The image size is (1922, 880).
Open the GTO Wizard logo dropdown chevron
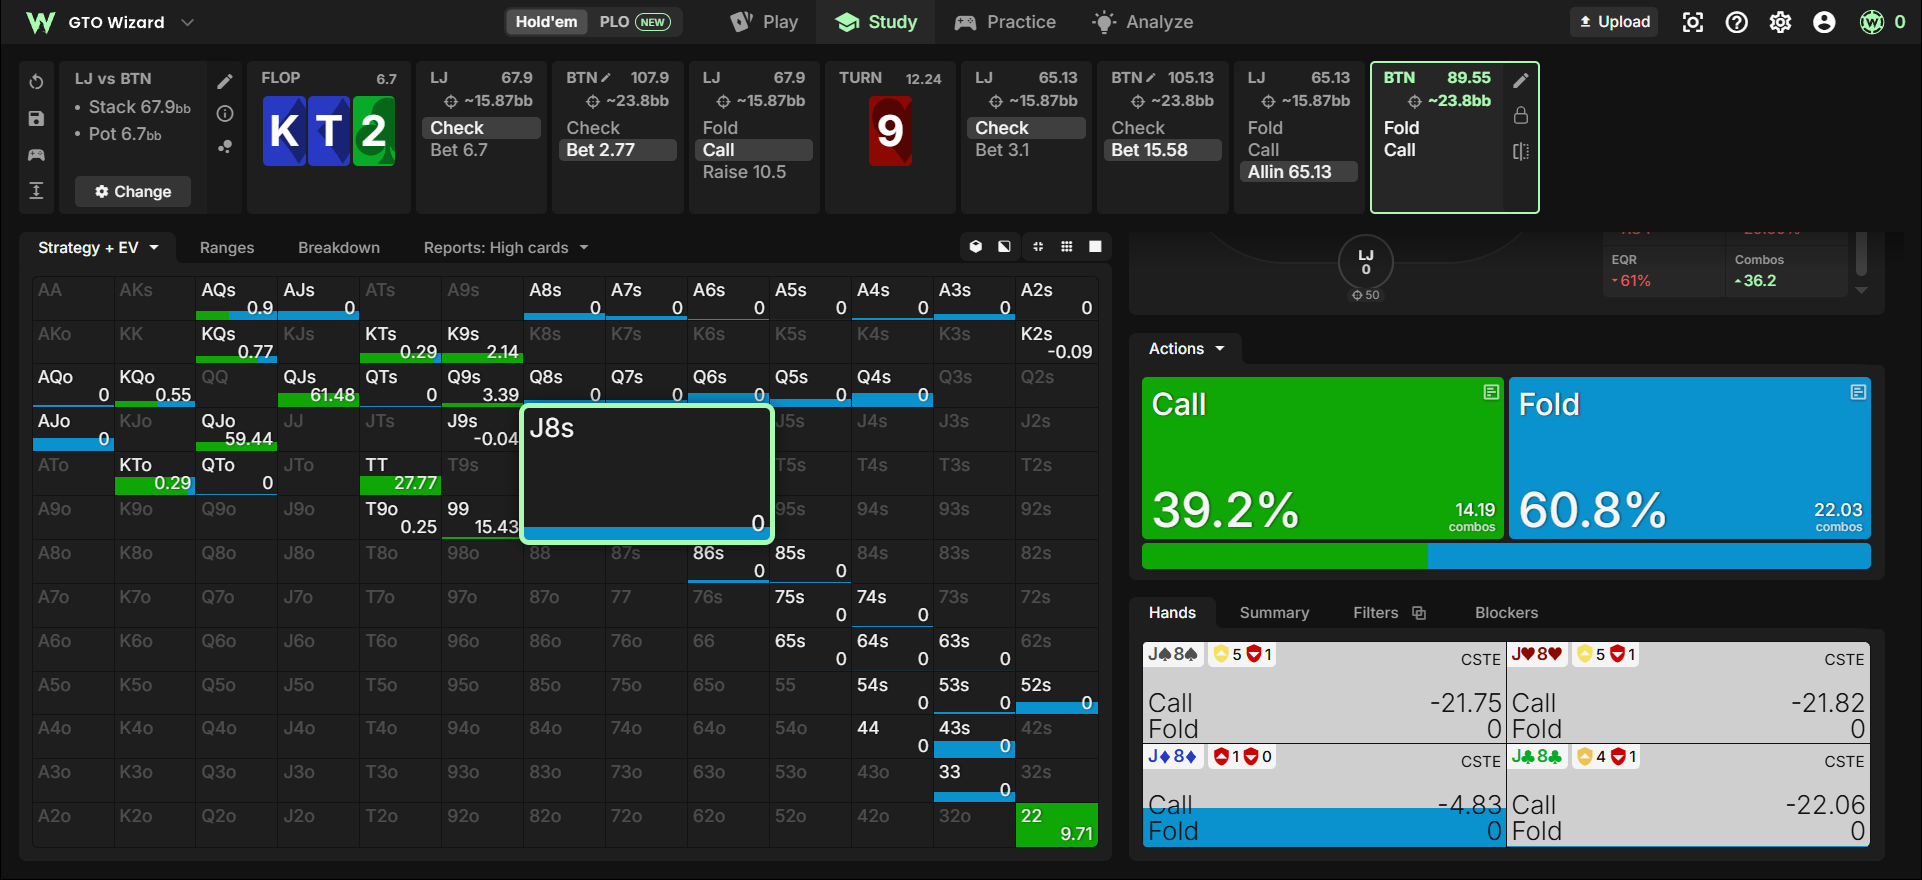pyautogui.click(x=187, y=22)
